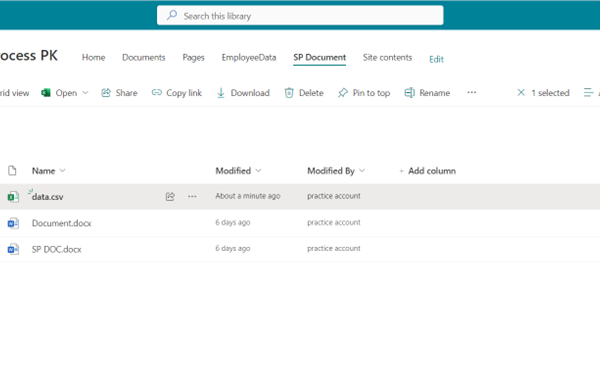Click the Download arrow icon
This screenshot has height=388, width=600.
[221, 93]
